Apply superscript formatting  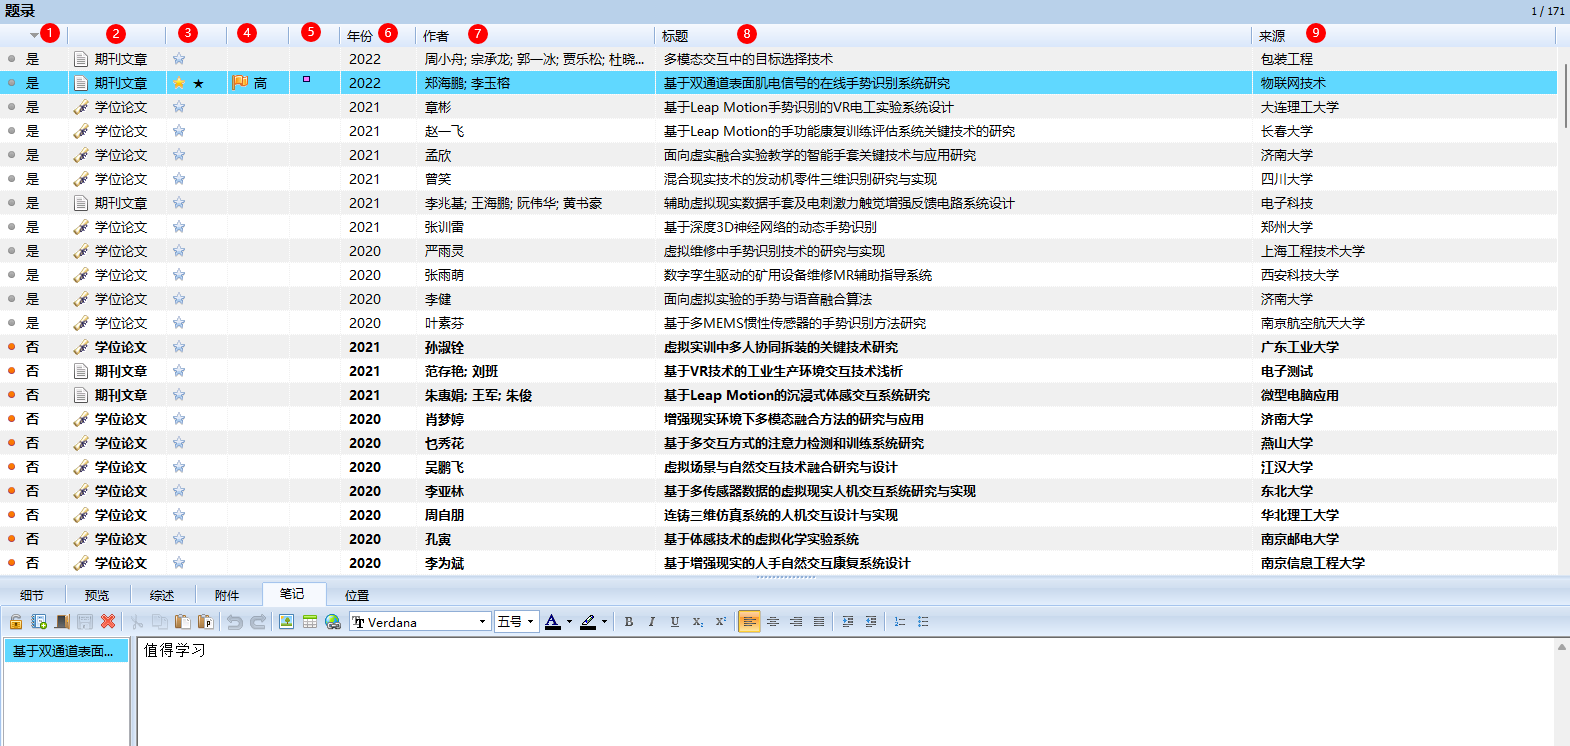[x=720, y=622]
